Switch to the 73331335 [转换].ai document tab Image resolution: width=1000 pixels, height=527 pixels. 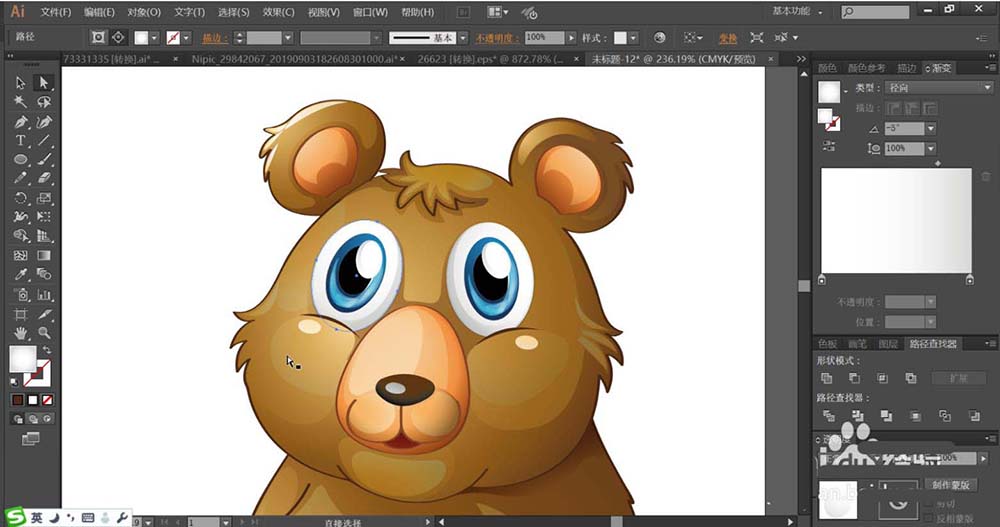[112, 59]
